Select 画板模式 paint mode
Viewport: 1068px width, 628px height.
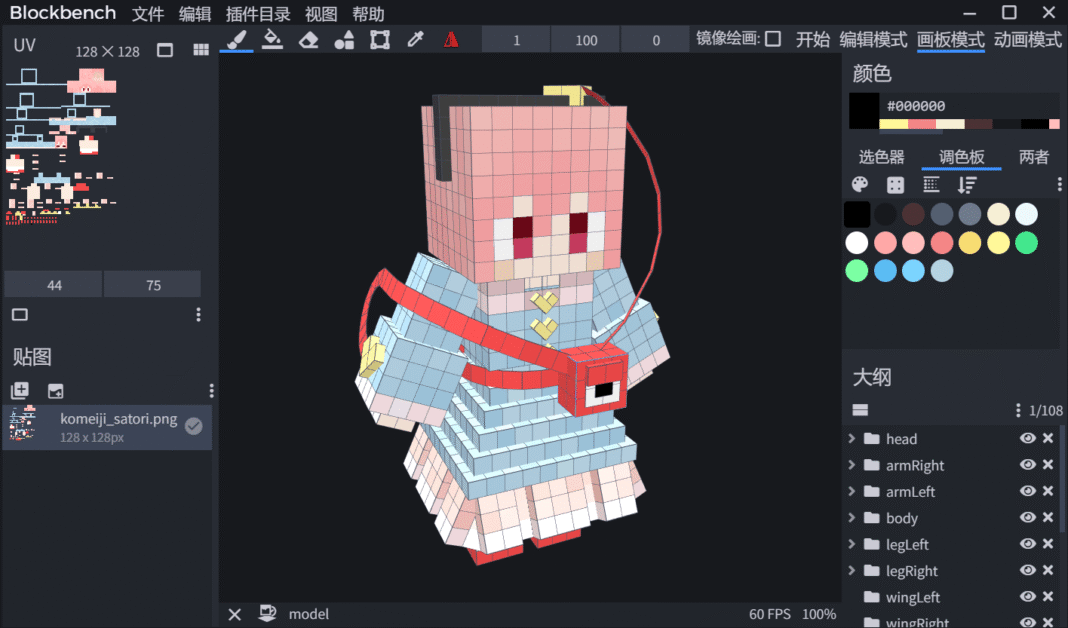tap(951, 40)
